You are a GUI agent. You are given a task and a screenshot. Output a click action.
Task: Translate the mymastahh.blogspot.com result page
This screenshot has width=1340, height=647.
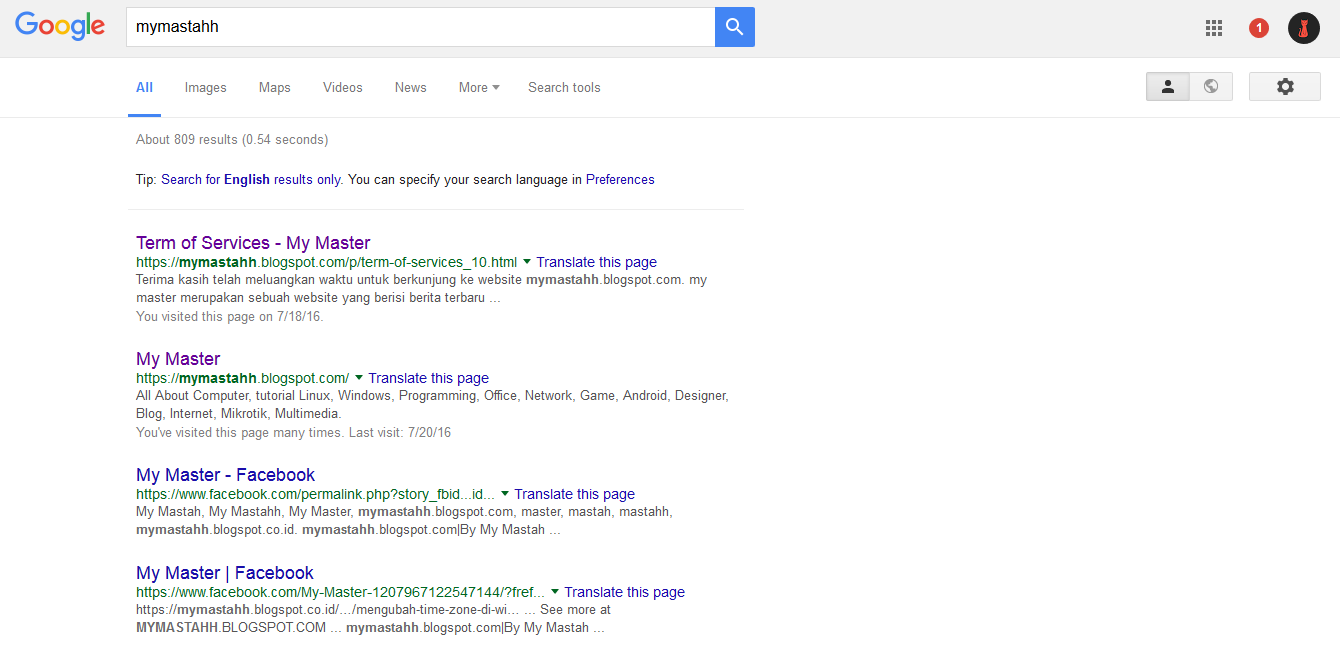[428, 378]
